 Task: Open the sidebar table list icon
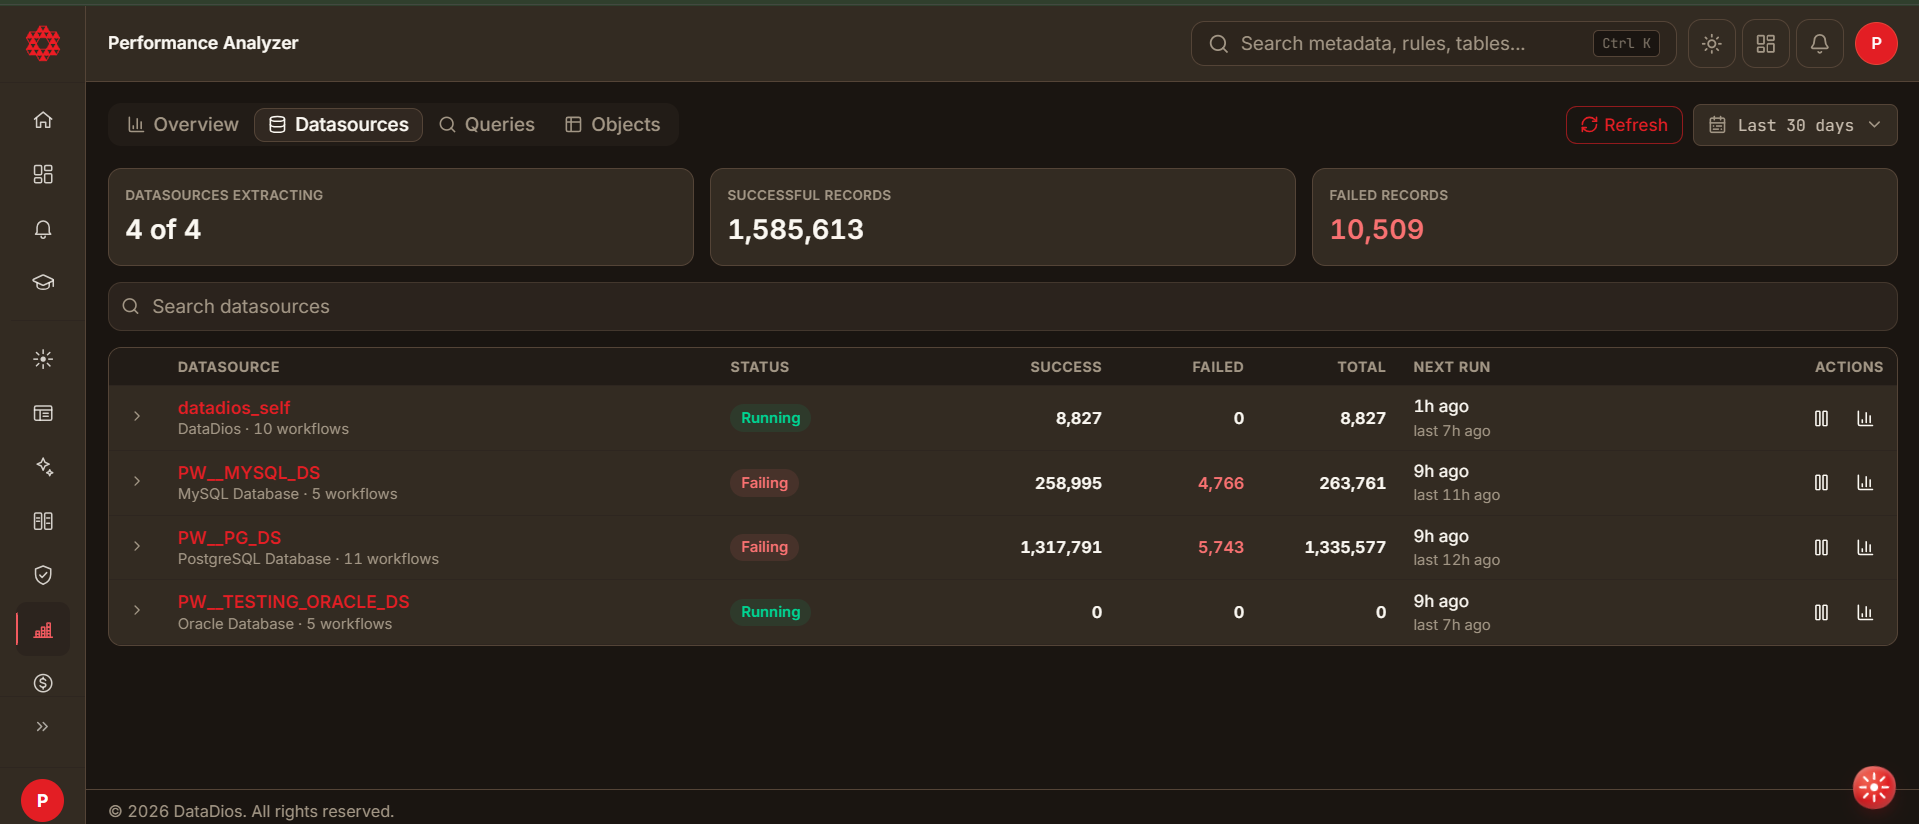(x=43, y=413)
